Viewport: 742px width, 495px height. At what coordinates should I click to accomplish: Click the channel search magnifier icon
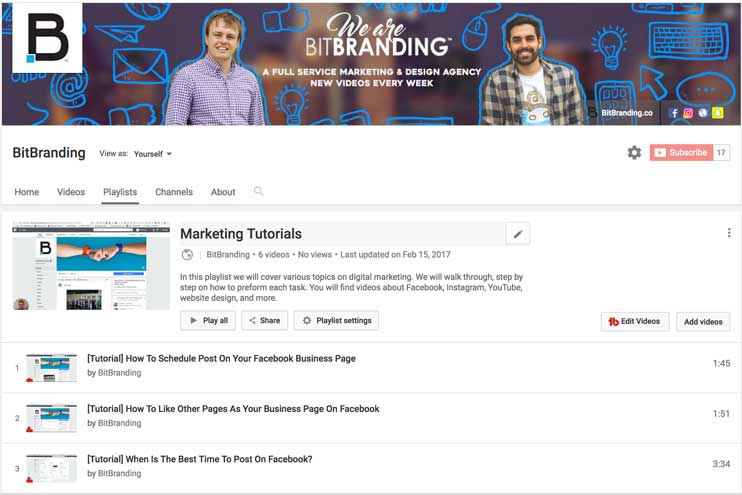[258, 191]
